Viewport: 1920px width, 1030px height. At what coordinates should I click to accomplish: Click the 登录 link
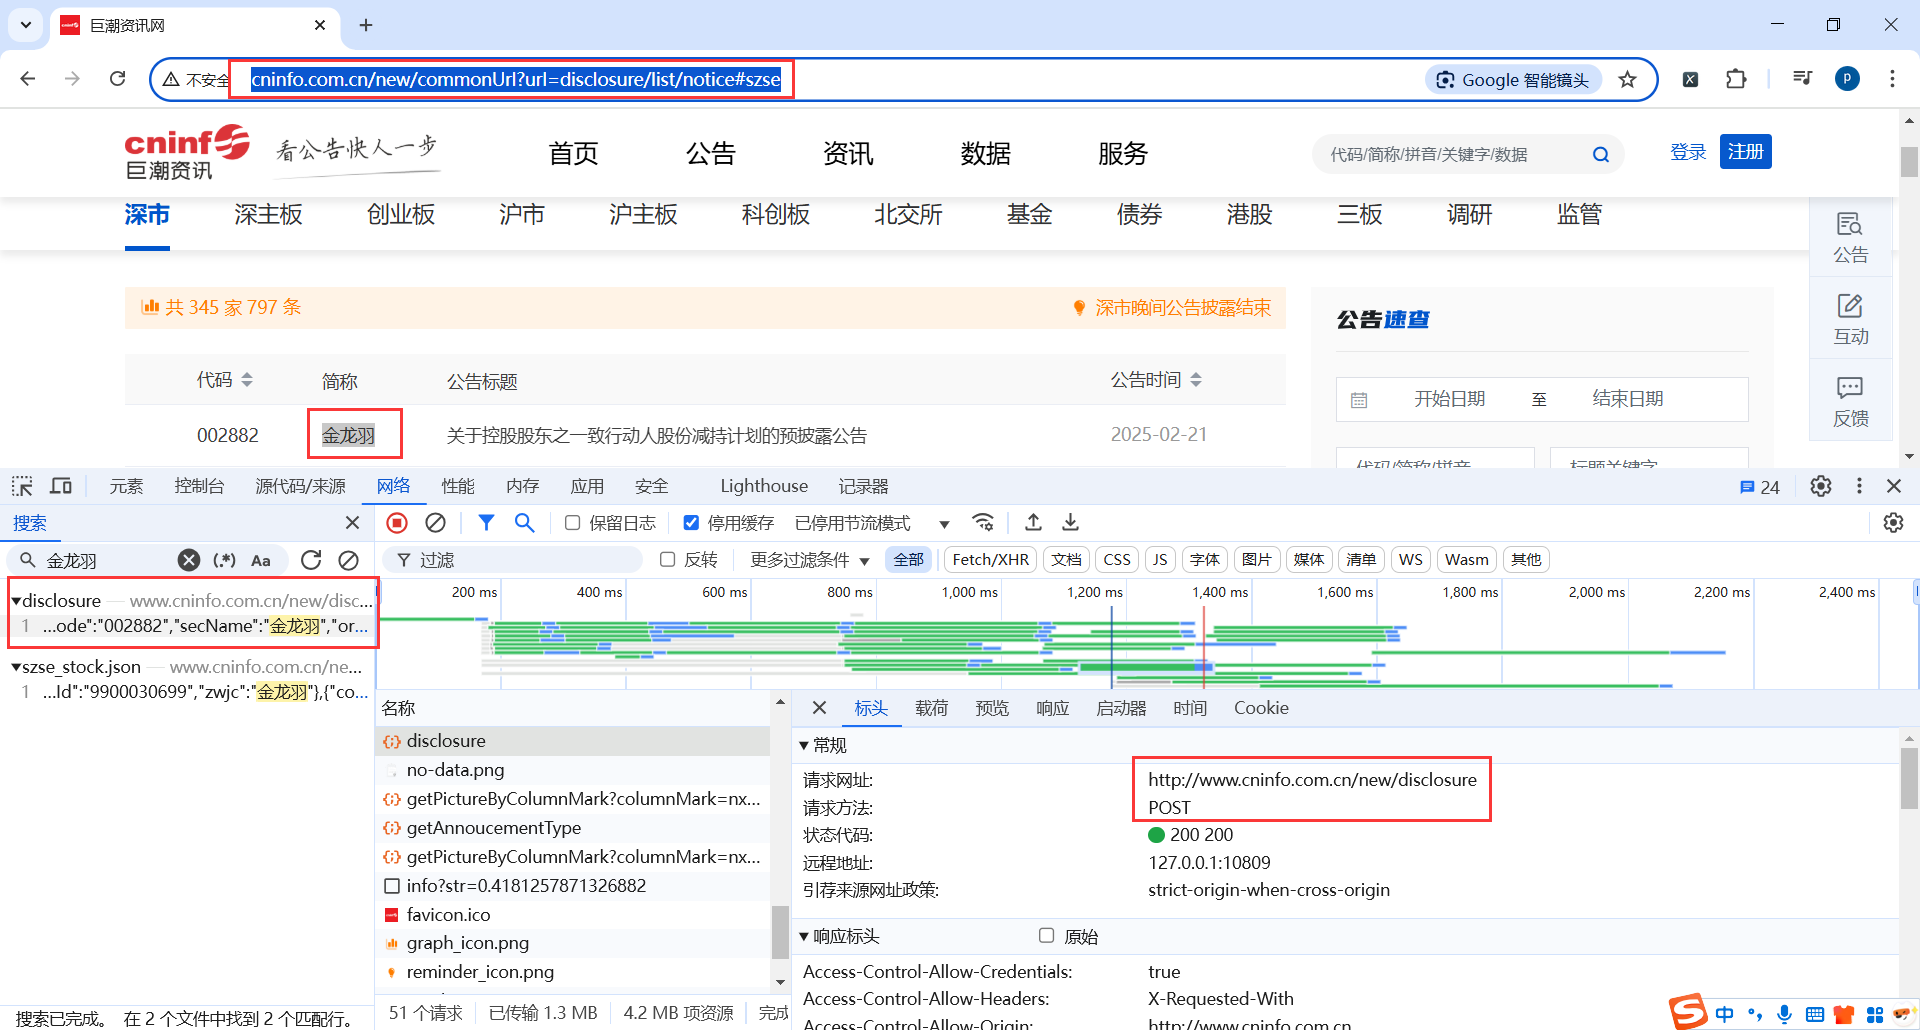pos(1688,152)
